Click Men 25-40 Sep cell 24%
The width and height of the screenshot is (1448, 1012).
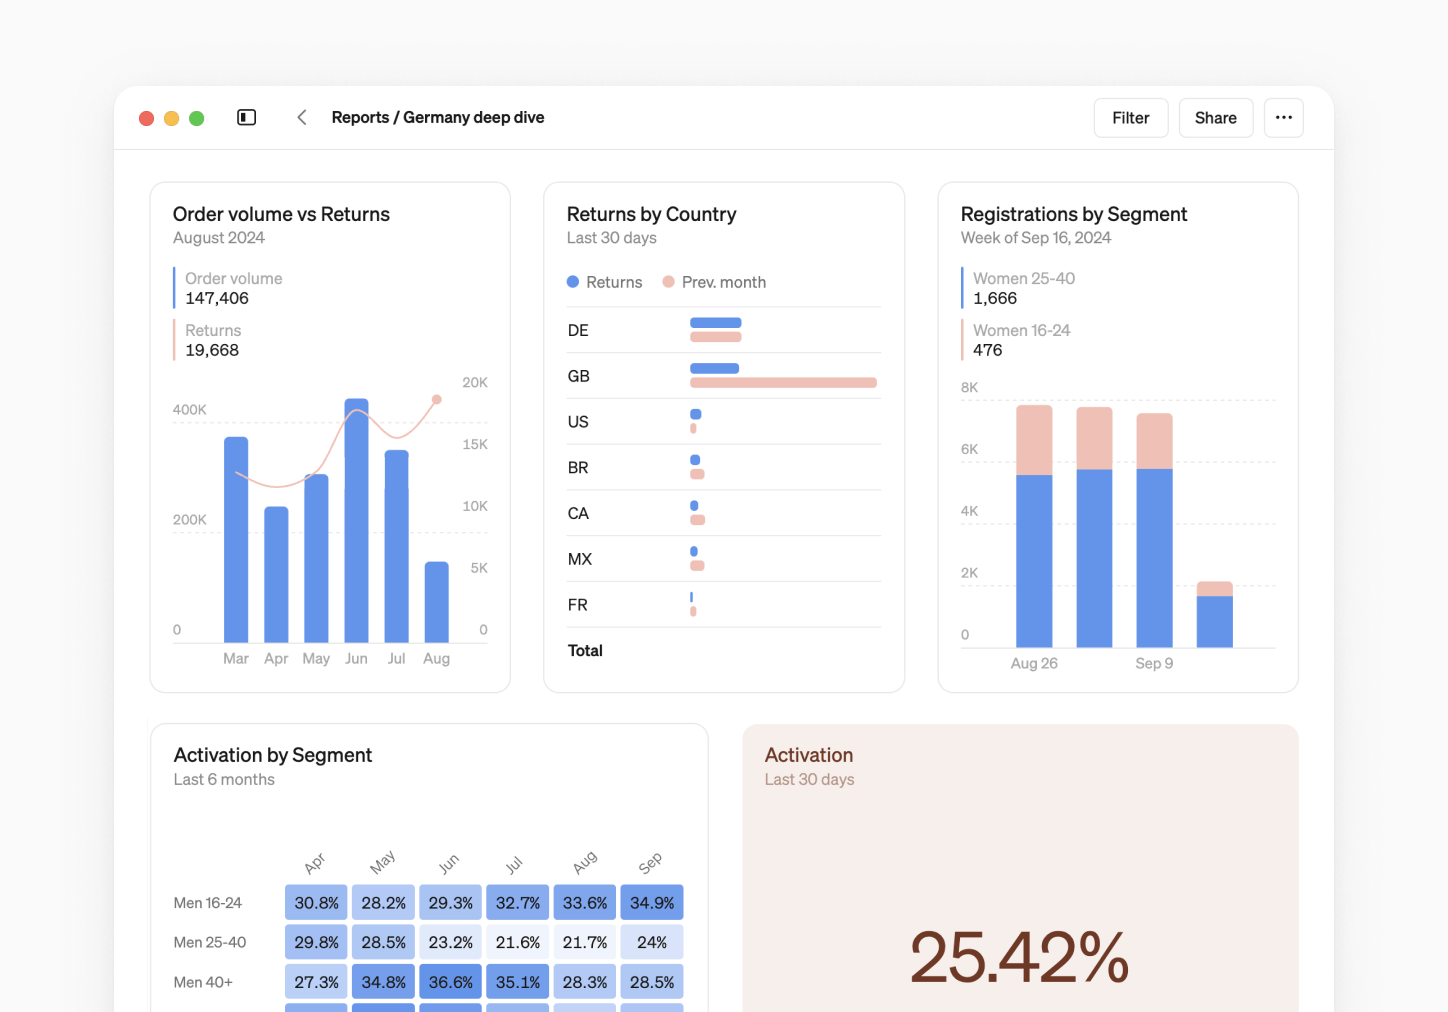(652, 942)
